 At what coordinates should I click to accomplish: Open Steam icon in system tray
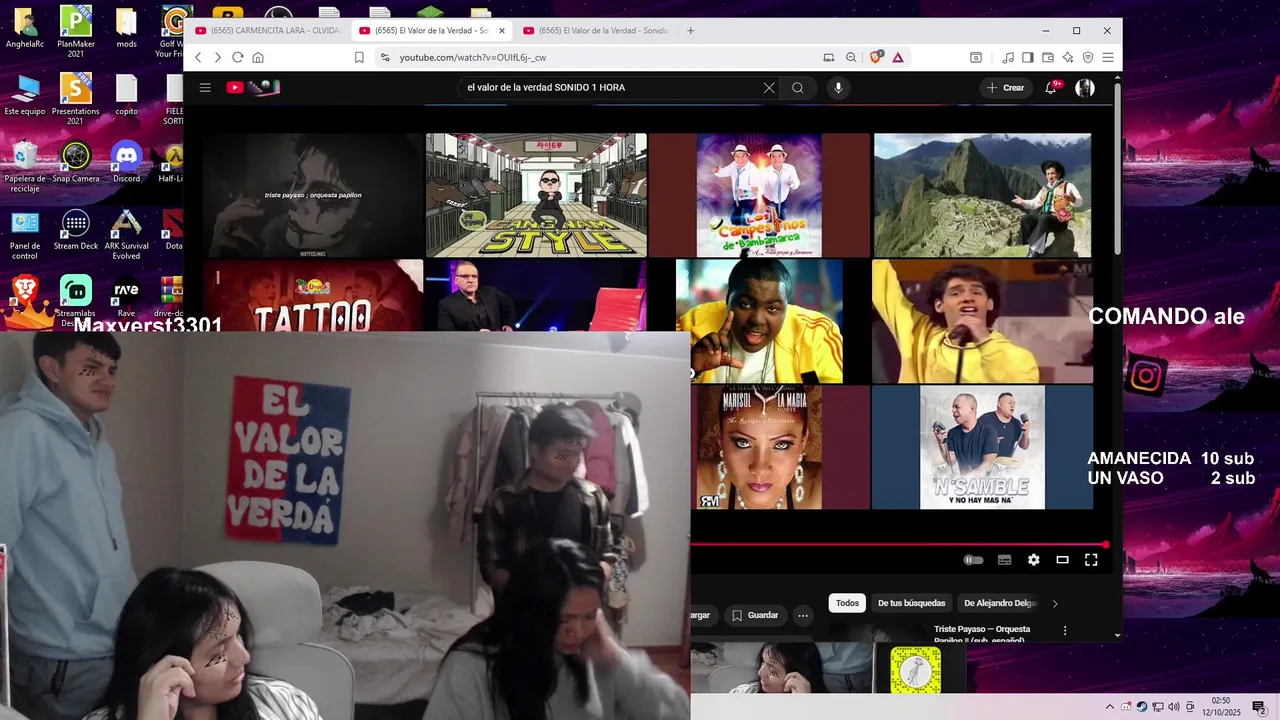coord(1142,707)
